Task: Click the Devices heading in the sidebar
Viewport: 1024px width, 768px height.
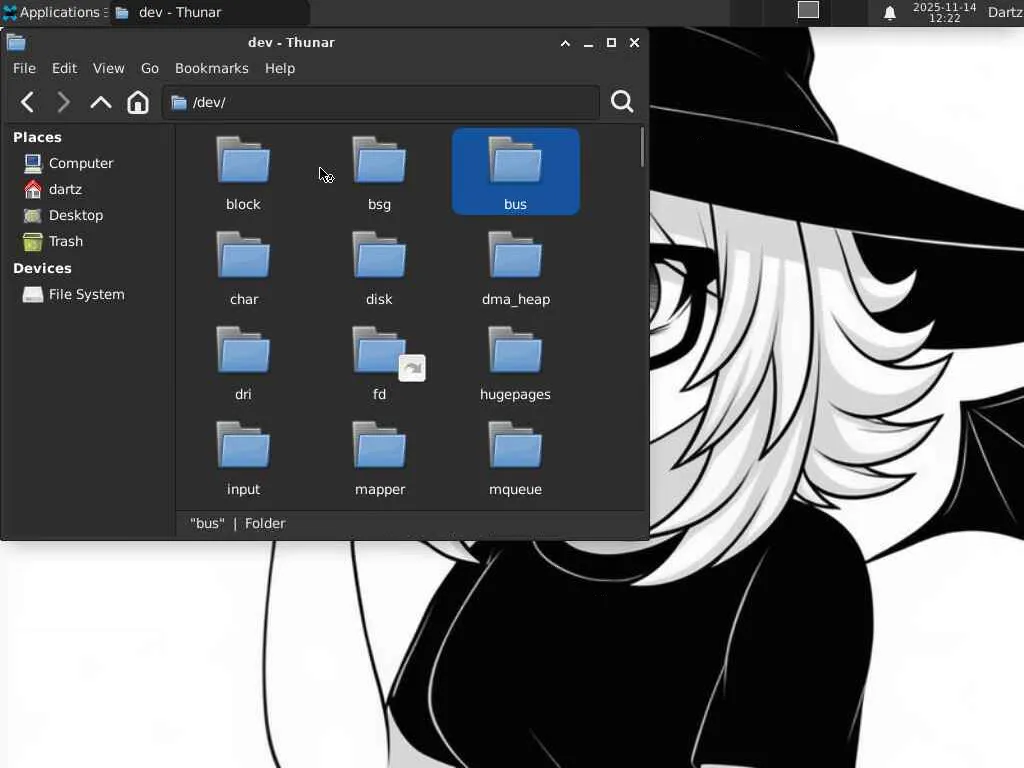Action: pos(42,268)
